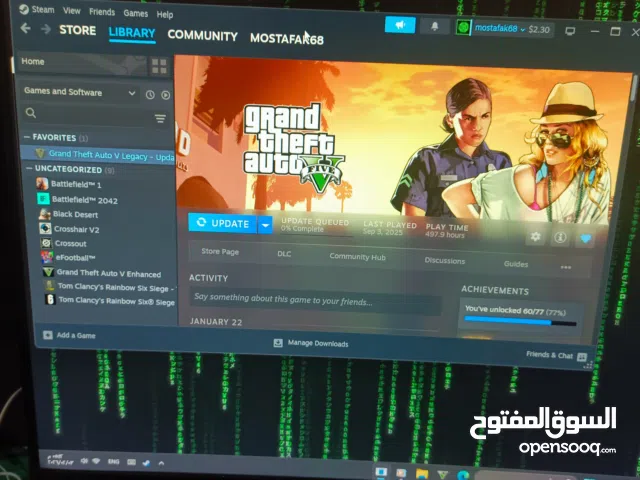This screenshot has width=640, height=480.
Task: Click the update download progress bar
Action: pyautogui.click(x=317, y=235)
